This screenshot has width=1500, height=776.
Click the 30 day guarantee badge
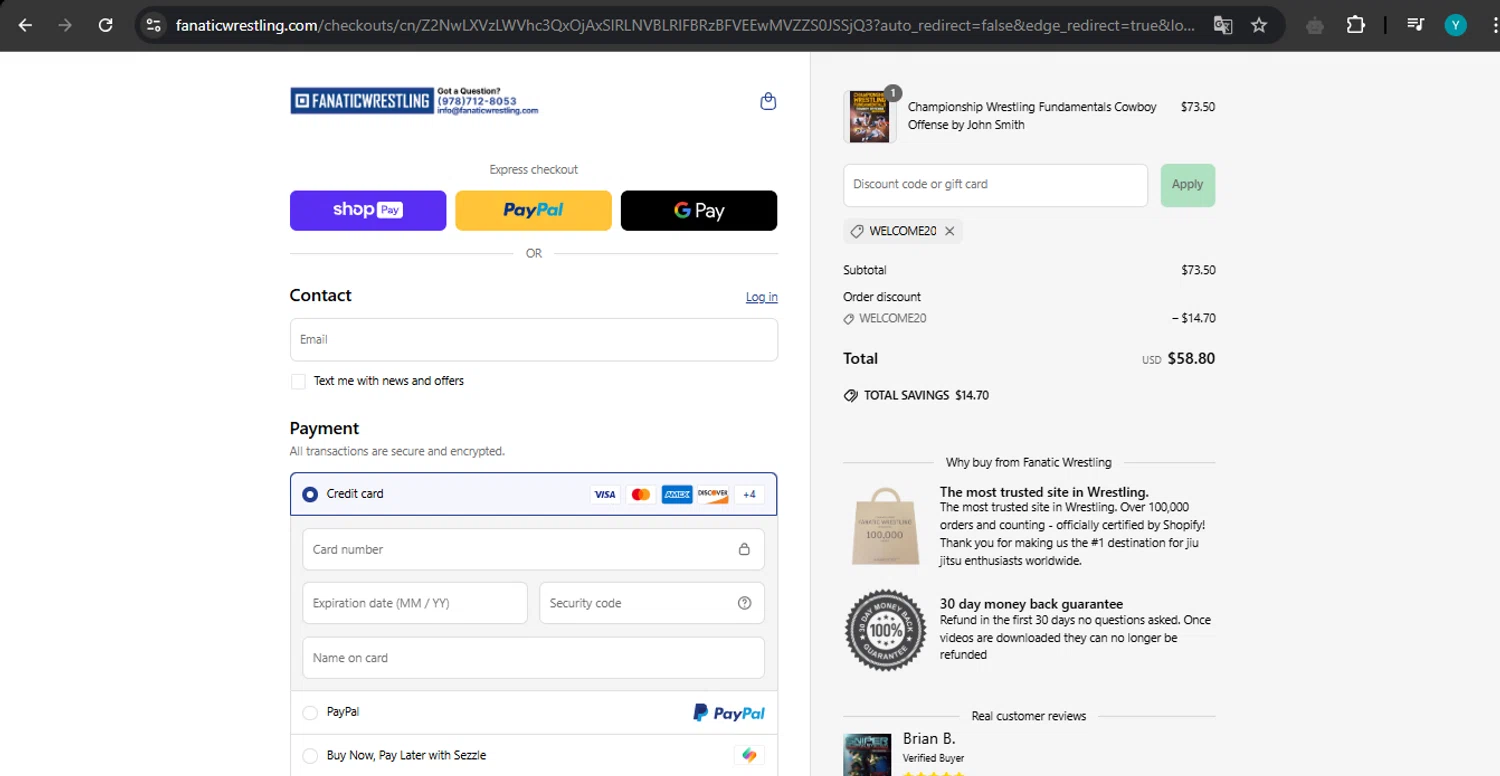[885, 630]
